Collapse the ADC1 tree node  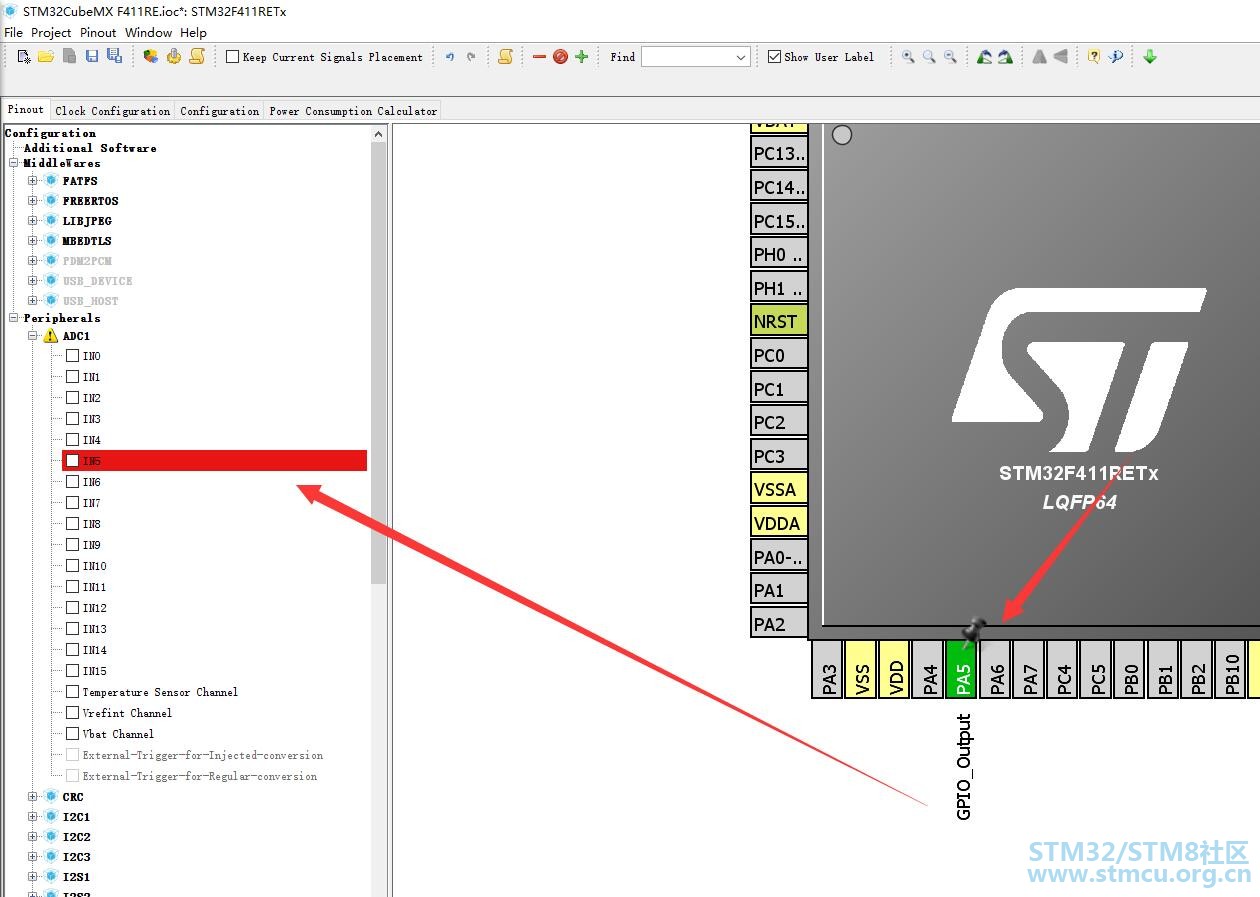[x=33, y=336]
